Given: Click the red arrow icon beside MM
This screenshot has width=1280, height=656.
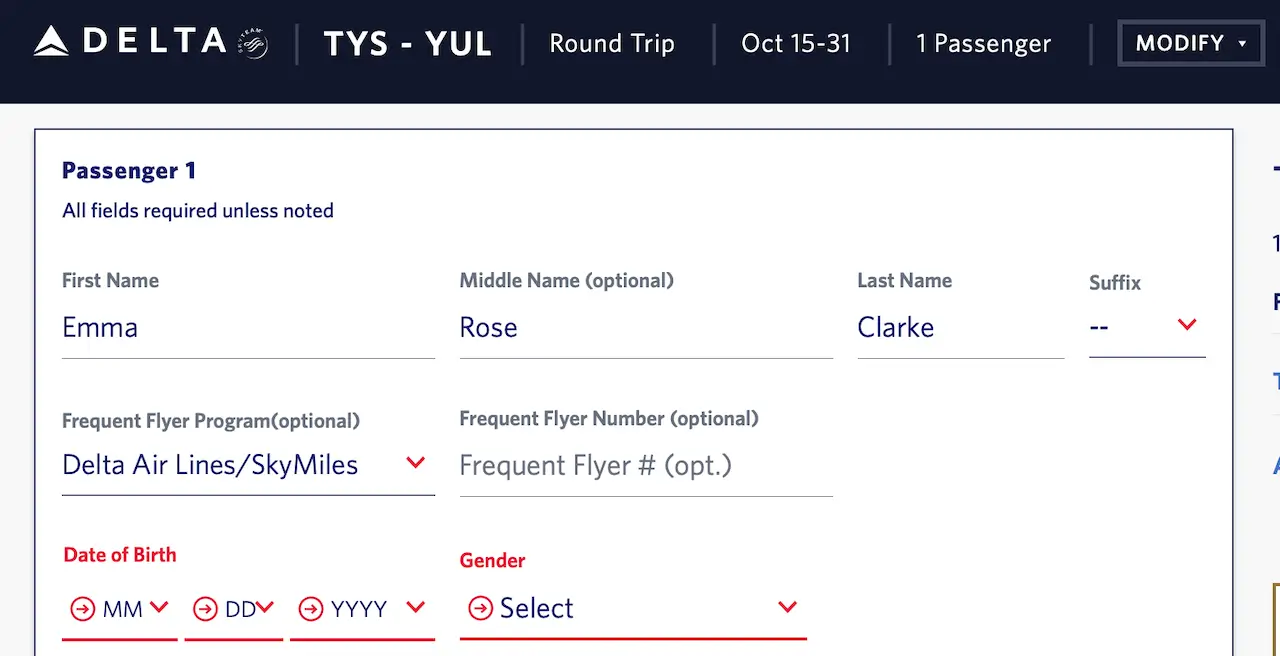Looking at the screenshot, I should point(82,609).
